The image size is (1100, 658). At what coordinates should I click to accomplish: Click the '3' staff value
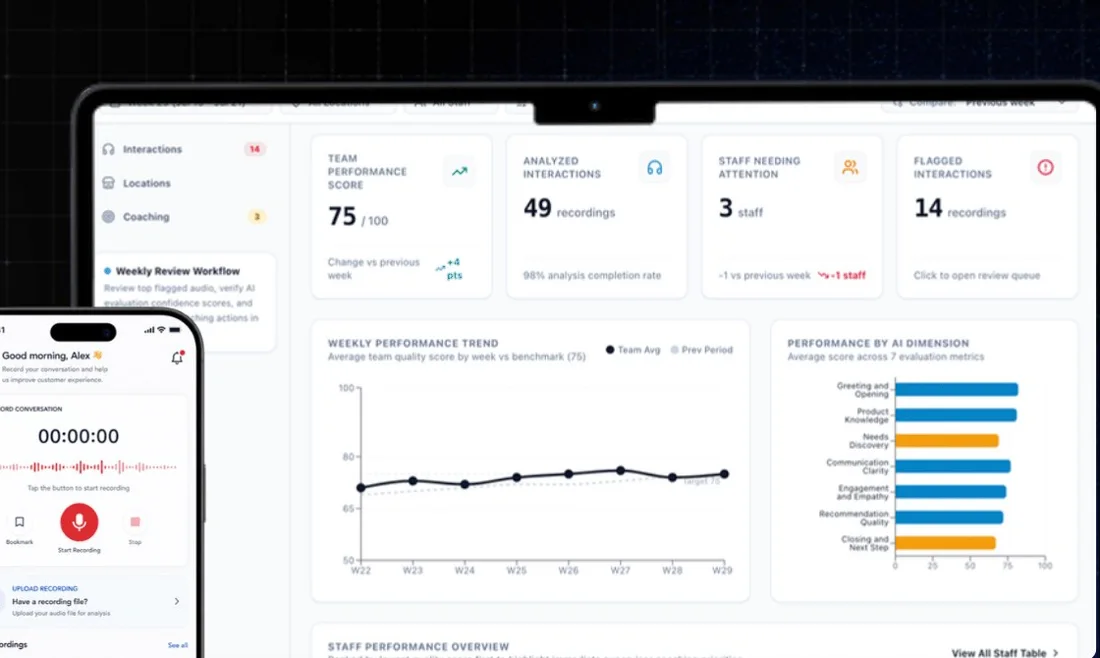[x=725, y=208]
